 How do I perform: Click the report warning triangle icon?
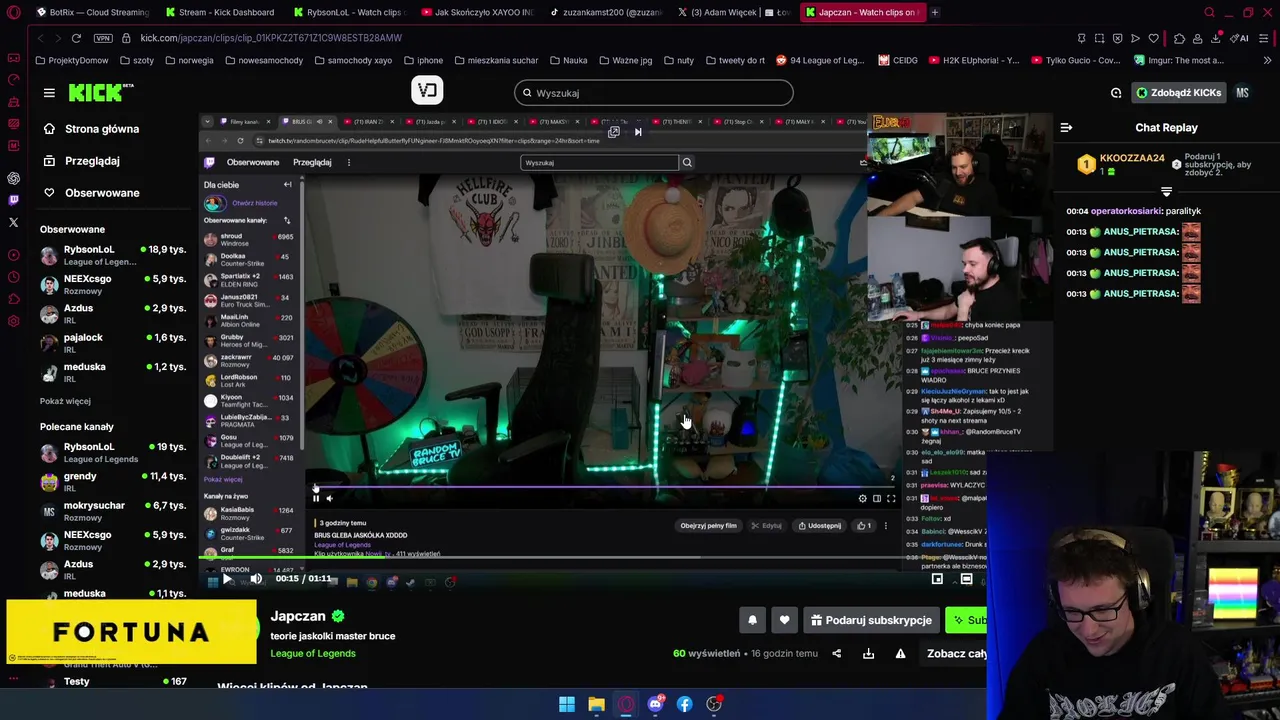pos(900,654)
